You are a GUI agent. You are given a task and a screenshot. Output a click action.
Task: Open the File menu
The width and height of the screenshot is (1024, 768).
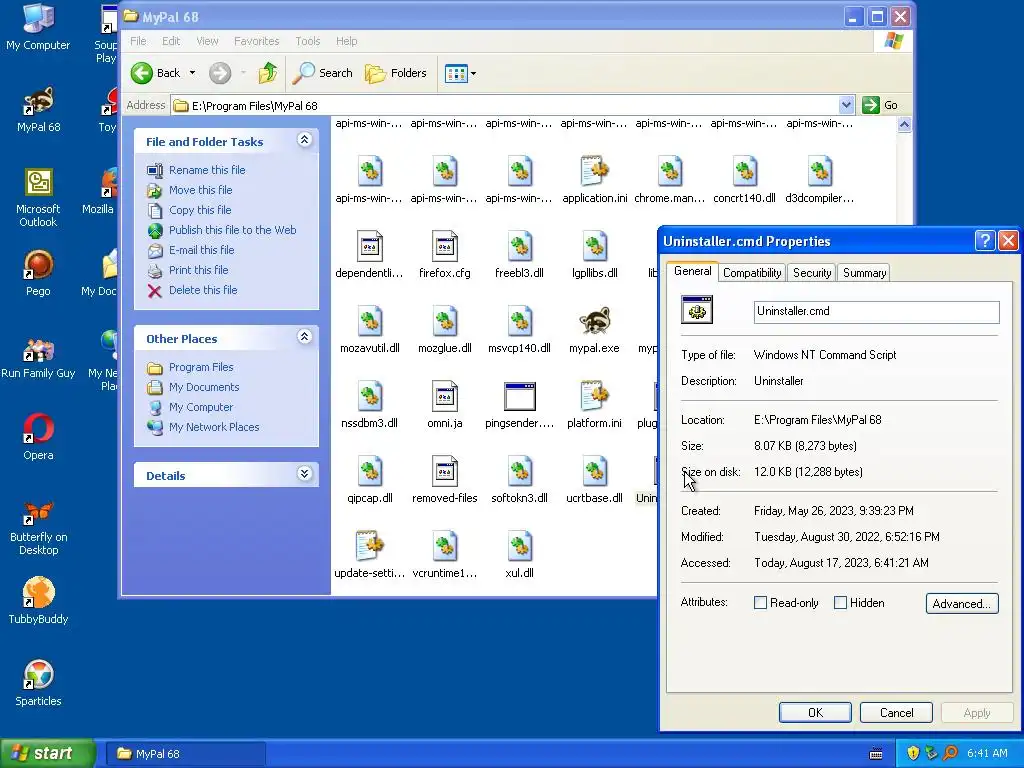[x=138, y=41]
